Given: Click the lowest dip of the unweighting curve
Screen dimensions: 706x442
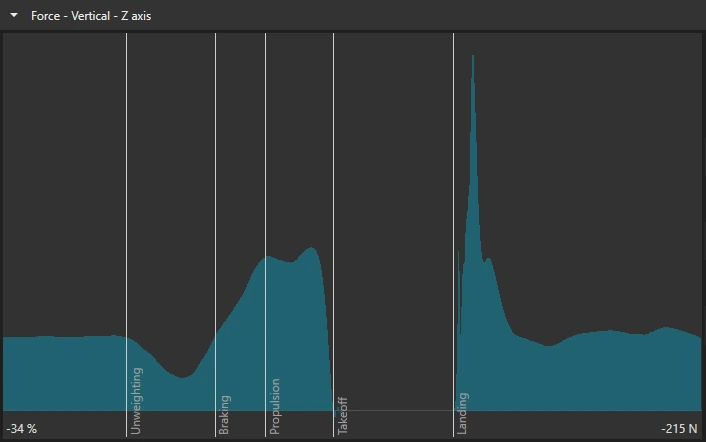Looking at the screenshot, I should [182, 377].
